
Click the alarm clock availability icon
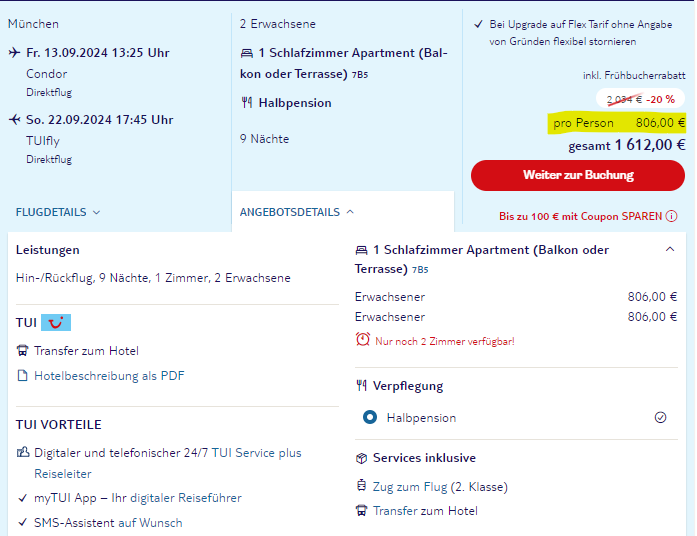point(363,340)
